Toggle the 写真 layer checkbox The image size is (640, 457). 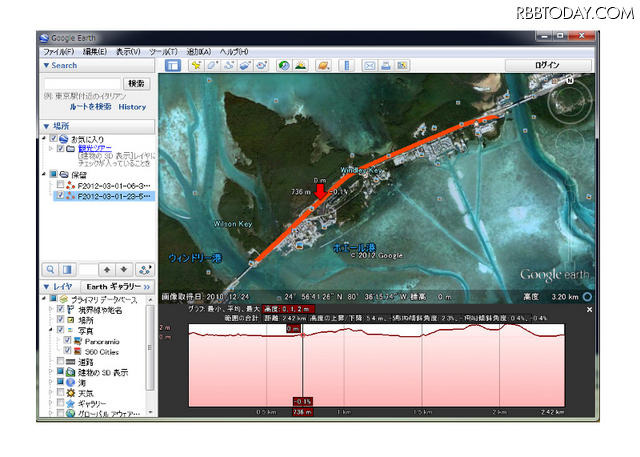(x=60, y=330)
